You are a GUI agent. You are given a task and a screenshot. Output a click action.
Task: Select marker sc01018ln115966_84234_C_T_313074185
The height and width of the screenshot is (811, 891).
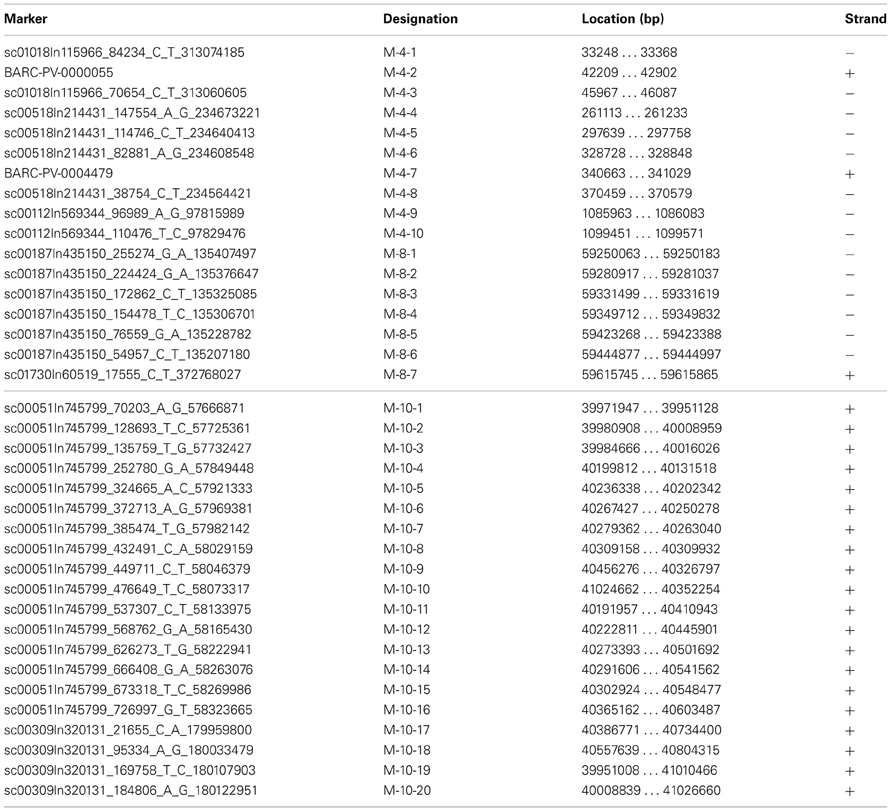click(x=124, y=52)
